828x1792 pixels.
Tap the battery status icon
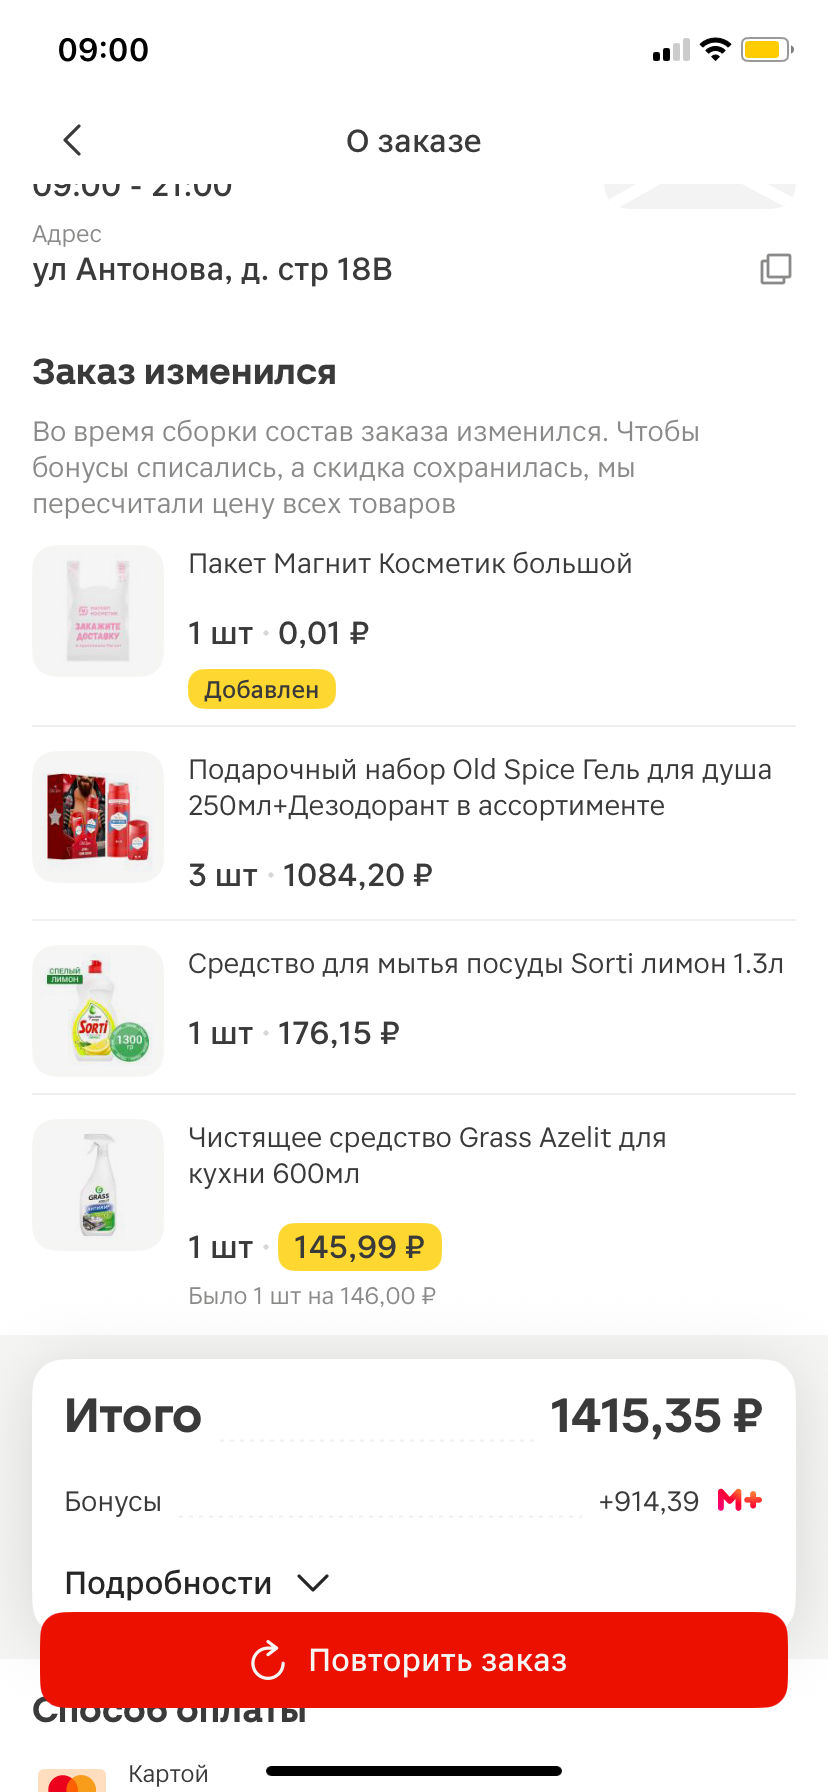click(x=766, y=49)
